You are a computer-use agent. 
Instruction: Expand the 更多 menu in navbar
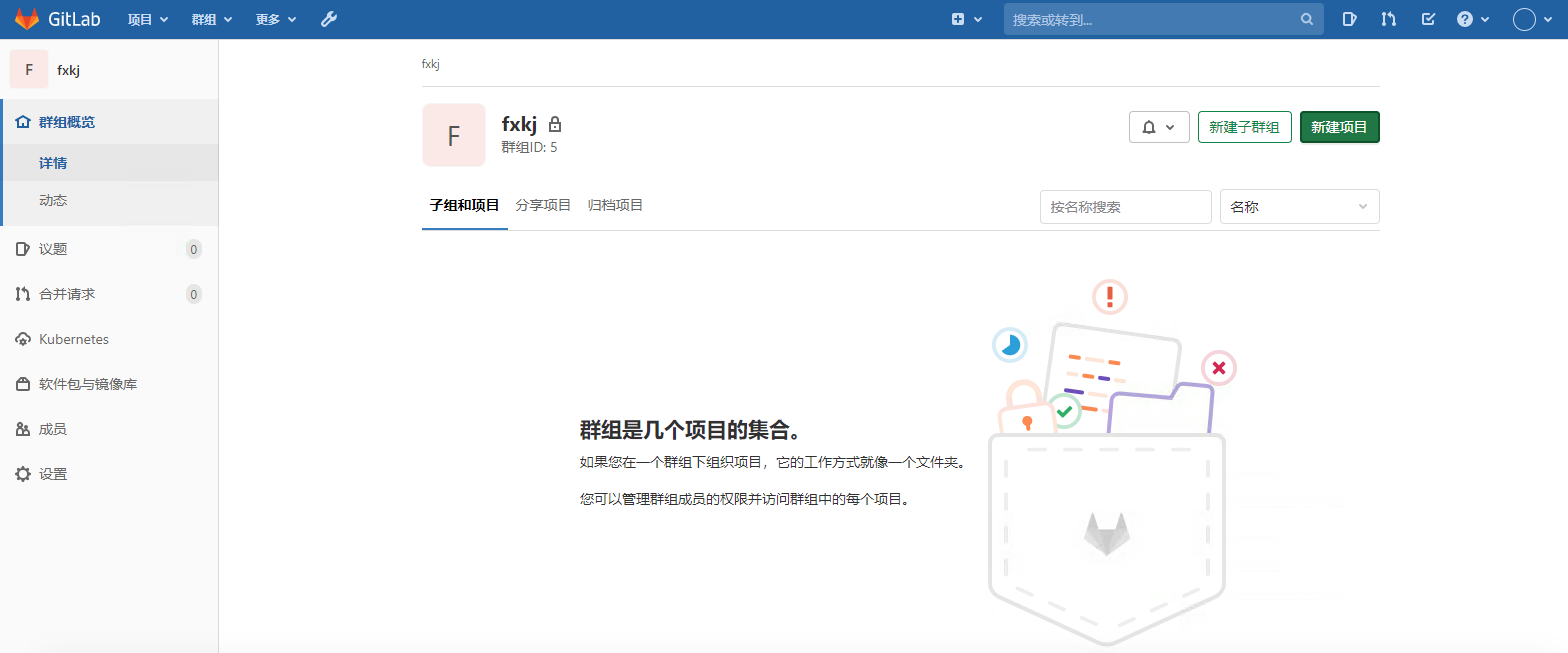(276, 19)
